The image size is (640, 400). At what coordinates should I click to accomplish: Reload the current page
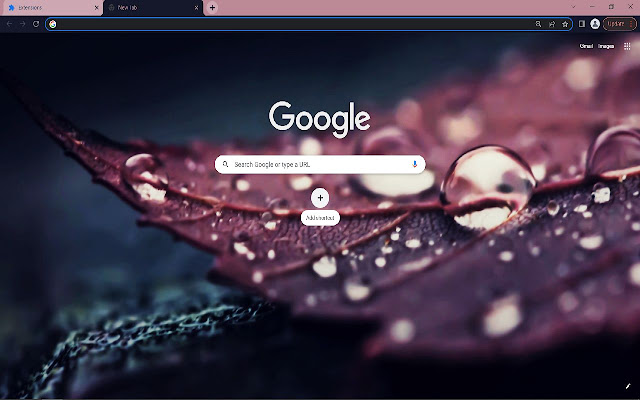[x=36, y=24]
